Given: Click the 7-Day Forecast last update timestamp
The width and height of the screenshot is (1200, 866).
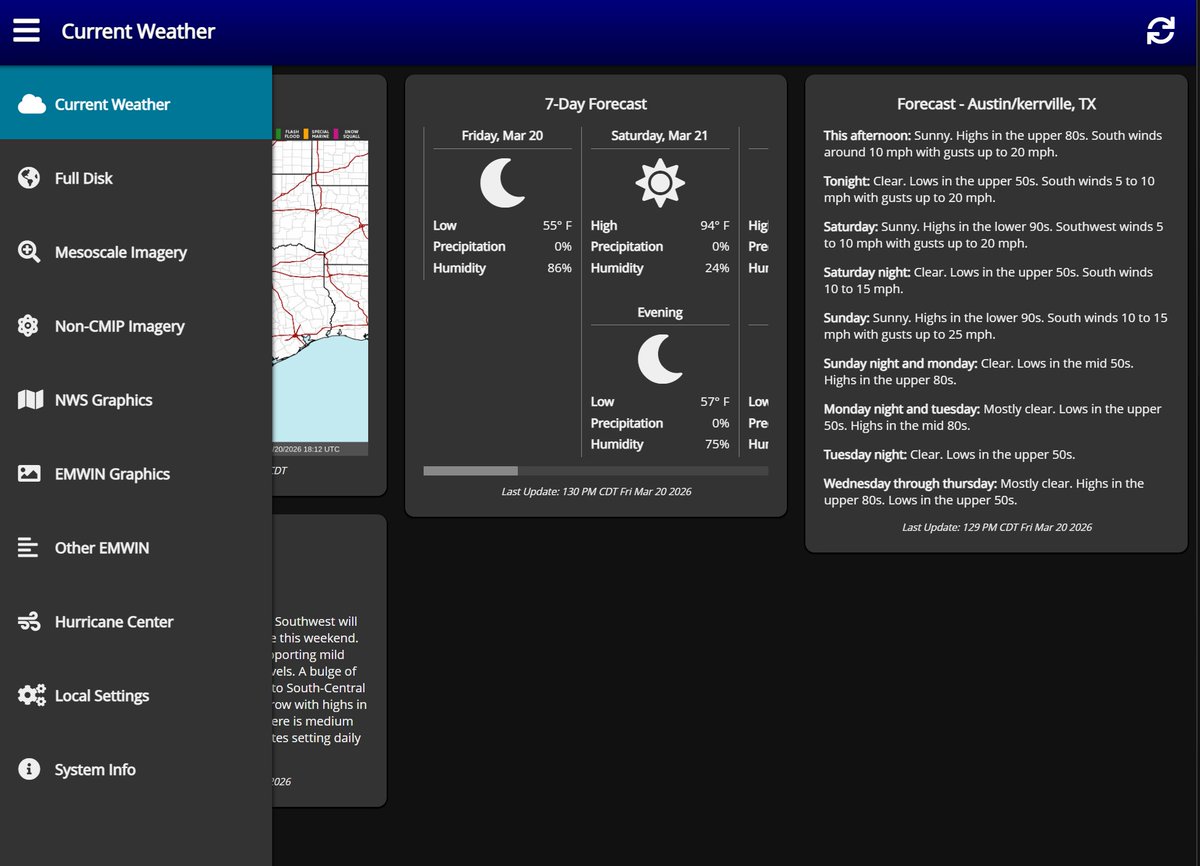Looking at the screenshot, I should coord(596,491).
